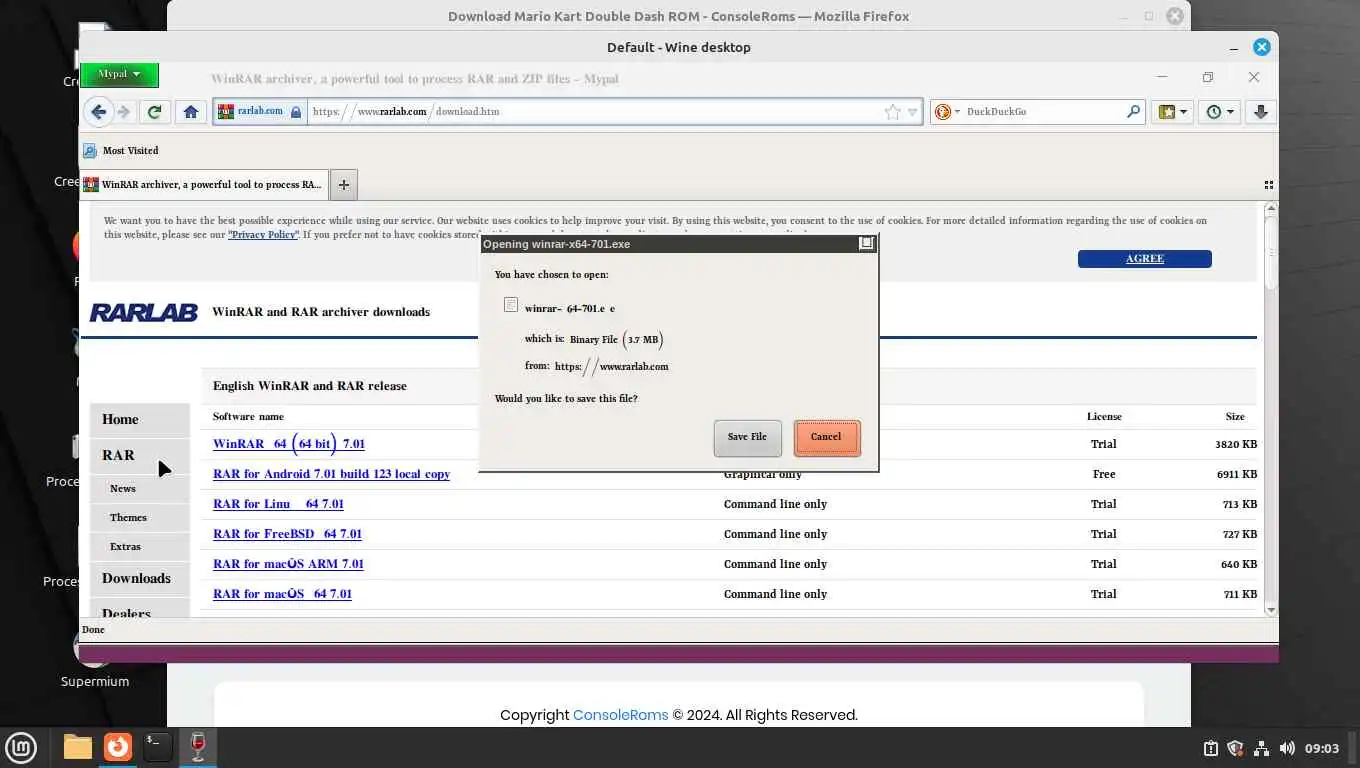This screenshot has width=1360, height=768.
Task: Open ConsoleRoms link in Firefox footer
Action: tap(620, 715)
